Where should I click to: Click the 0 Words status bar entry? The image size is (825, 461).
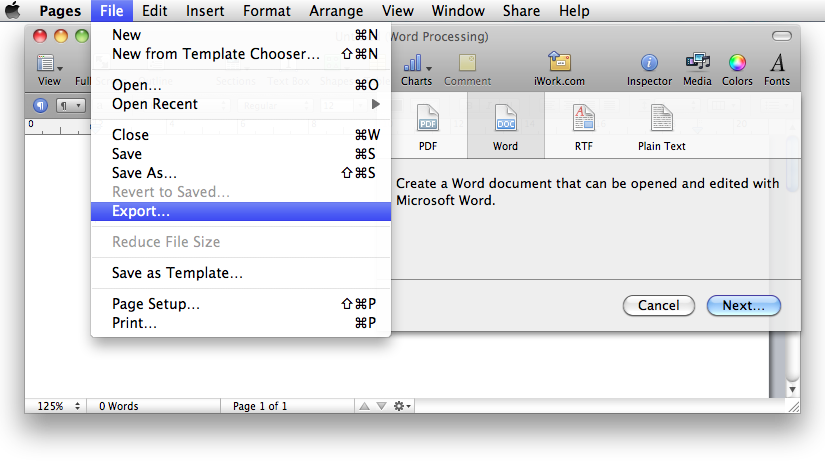pyautogui.click(x=119, y=406)
